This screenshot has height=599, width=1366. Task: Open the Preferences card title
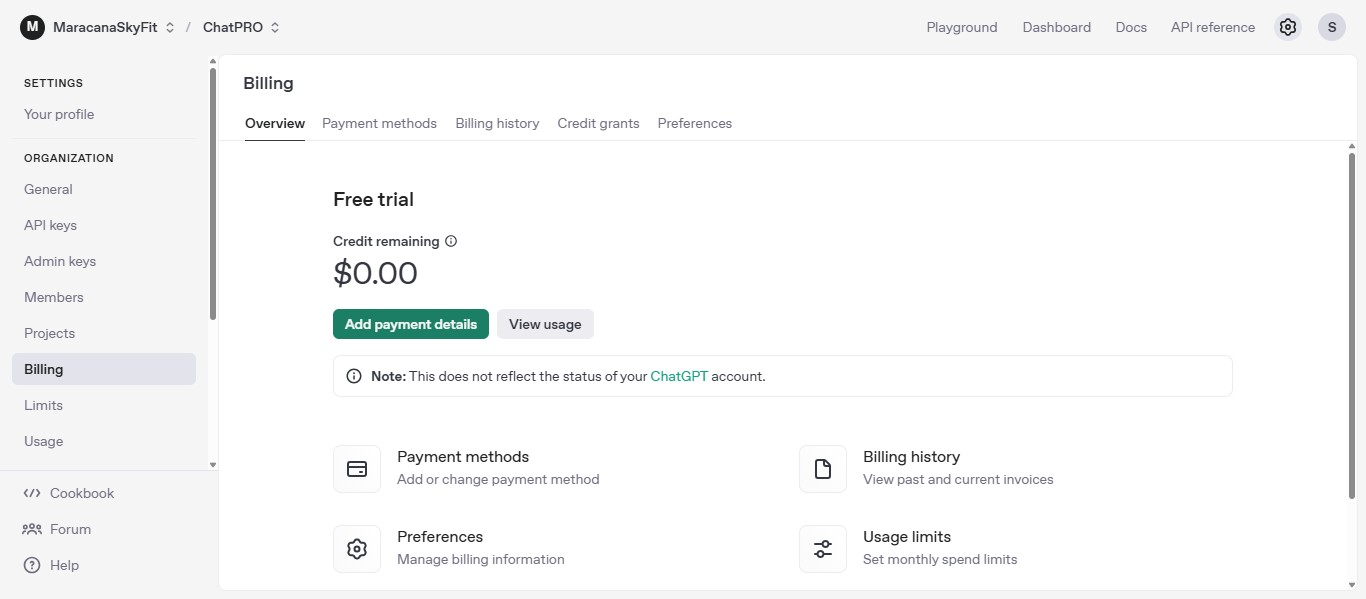[x=440, y=537]
